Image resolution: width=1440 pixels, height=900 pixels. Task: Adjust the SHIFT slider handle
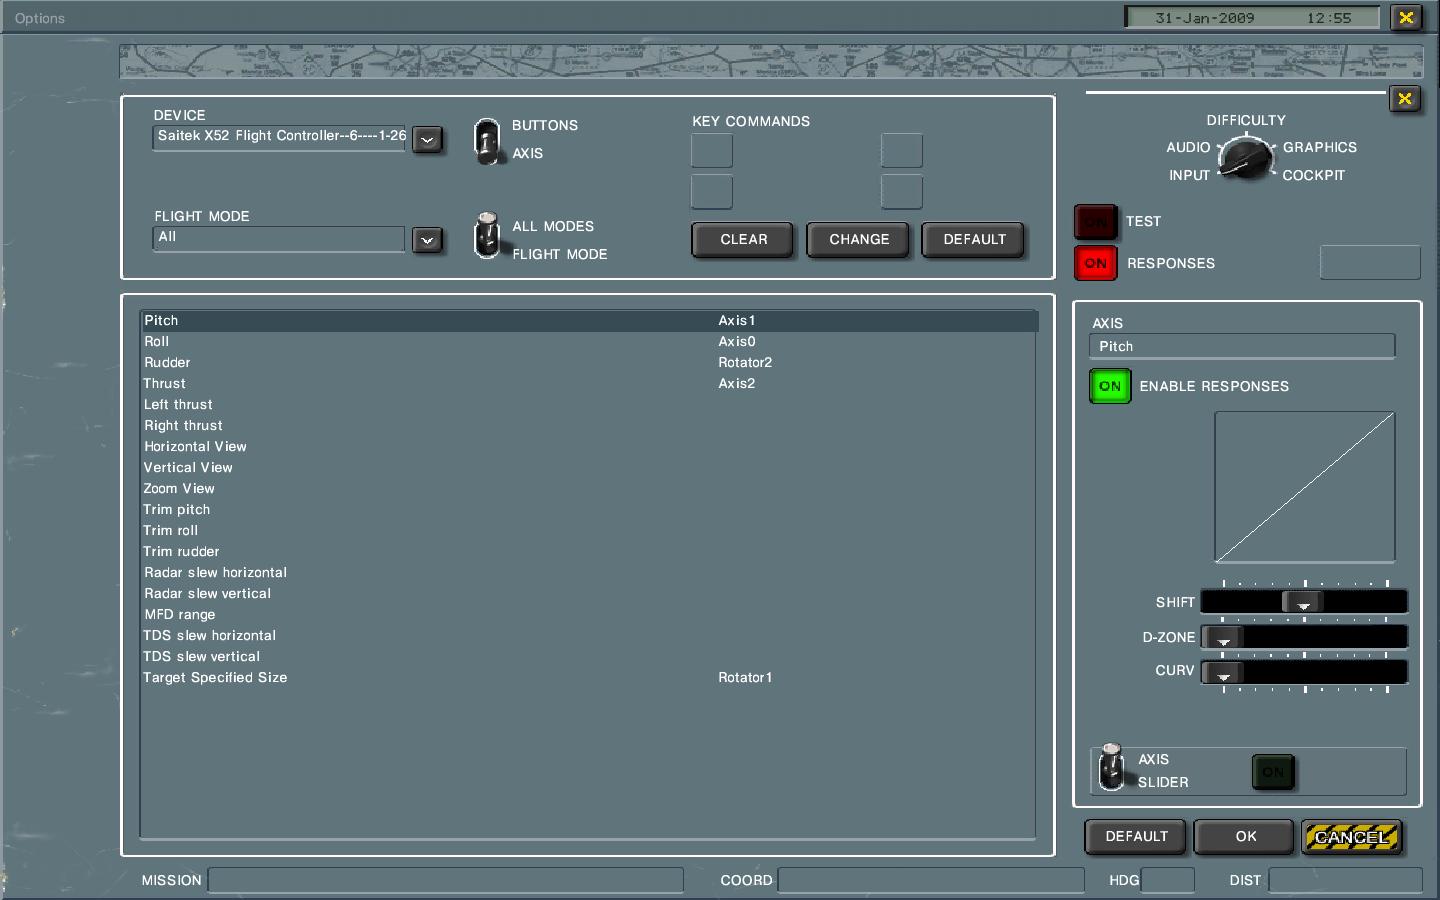[1303, 602]
